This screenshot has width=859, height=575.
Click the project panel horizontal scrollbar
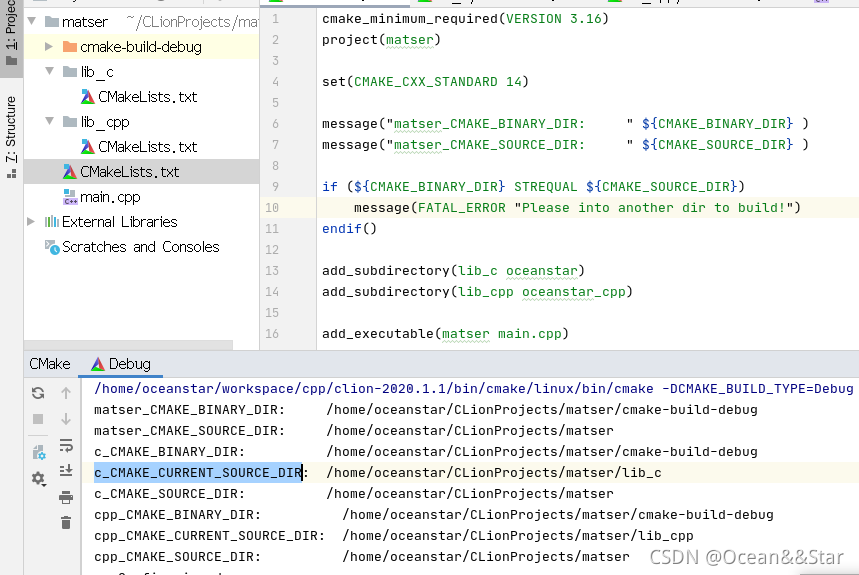point(128,345)
